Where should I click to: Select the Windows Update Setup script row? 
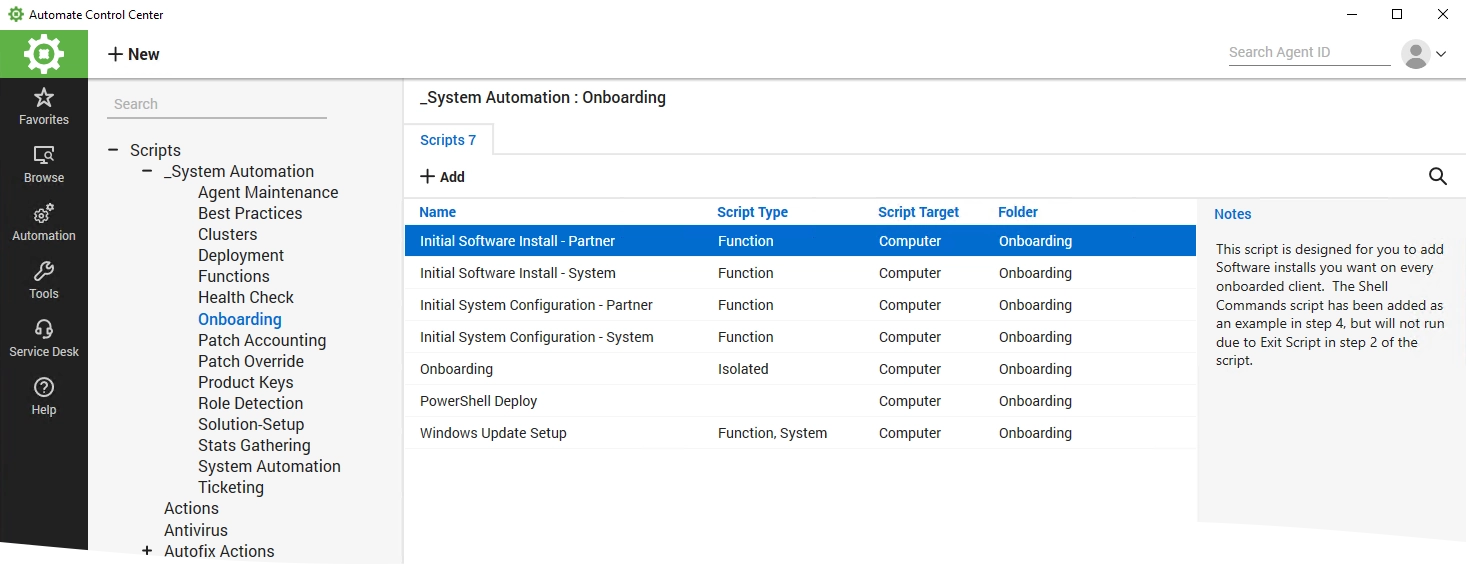800,433
